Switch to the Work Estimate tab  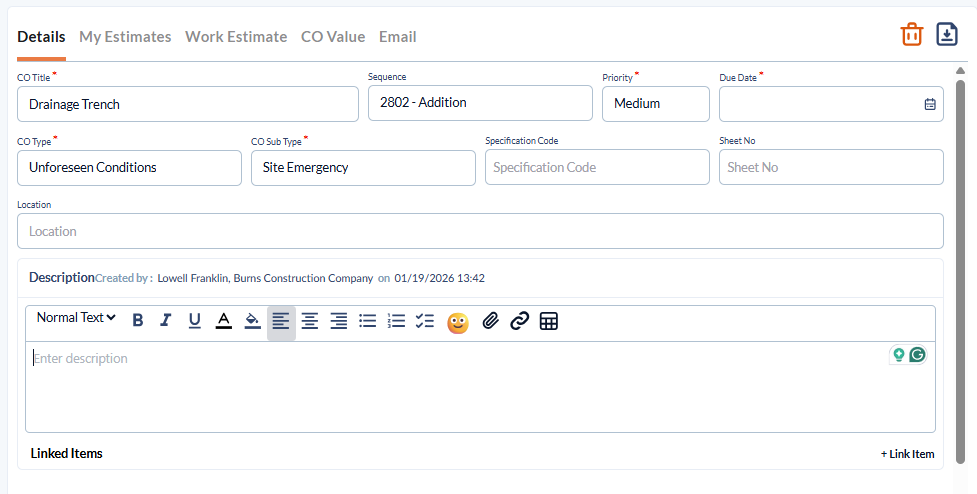click(x=236, y=37)
